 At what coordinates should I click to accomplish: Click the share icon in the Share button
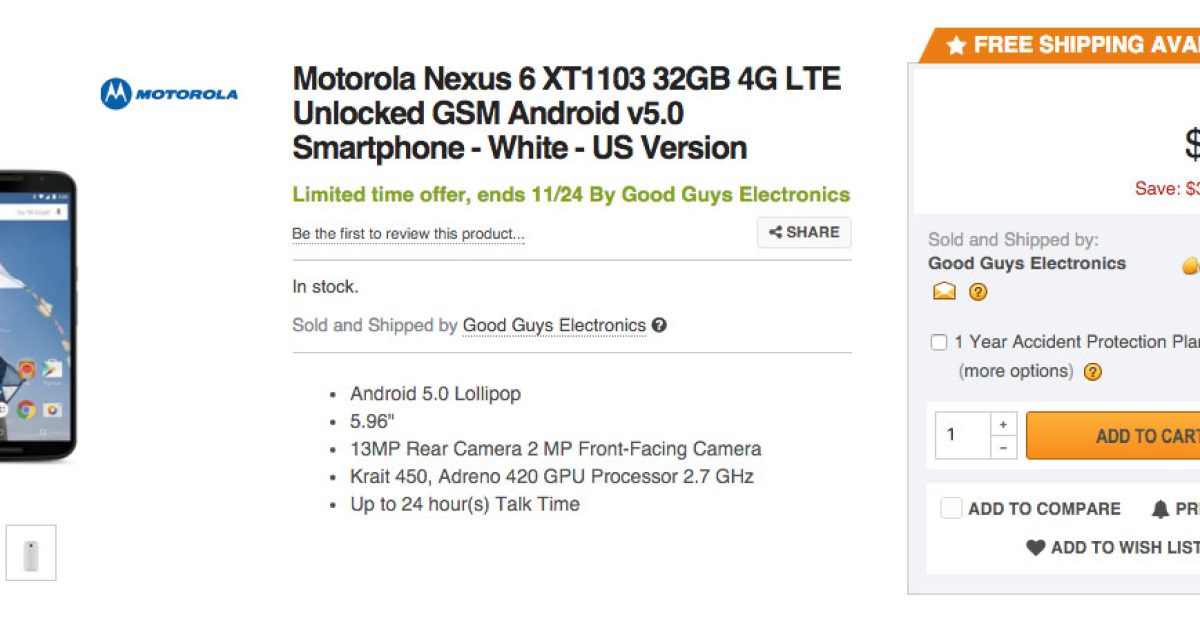tap(775, 232)
